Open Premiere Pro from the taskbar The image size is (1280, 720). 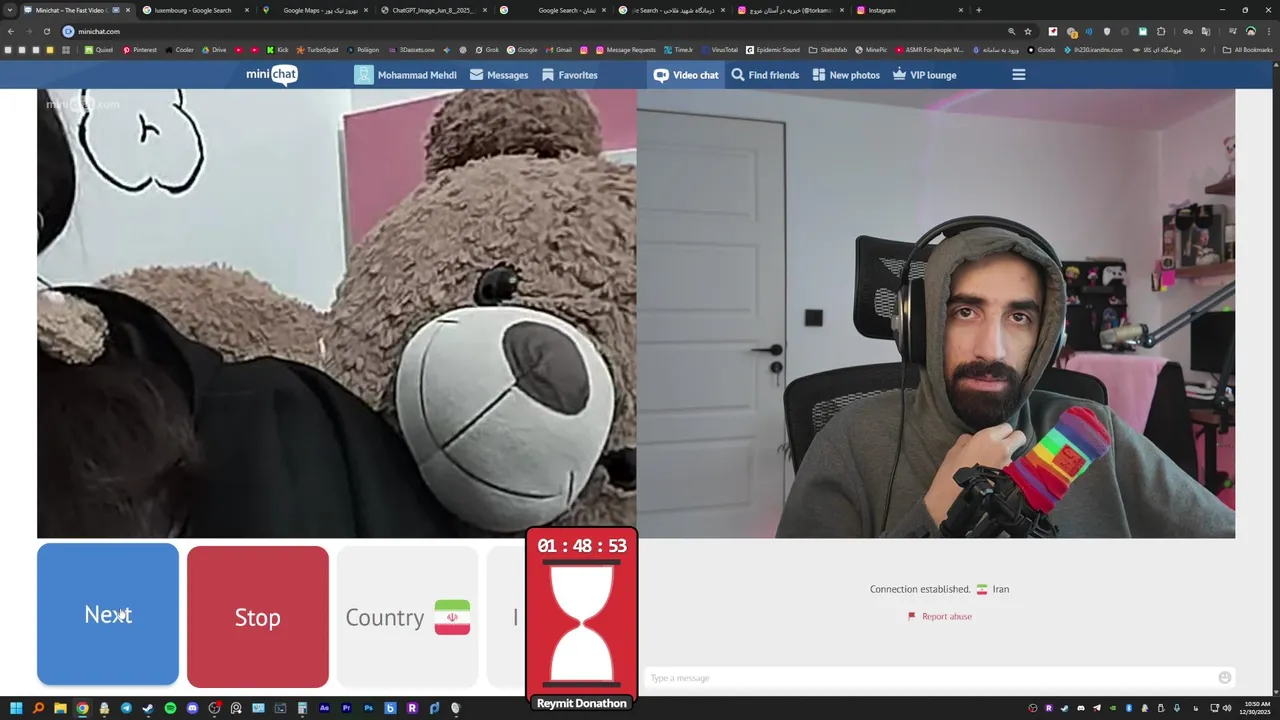346,708
